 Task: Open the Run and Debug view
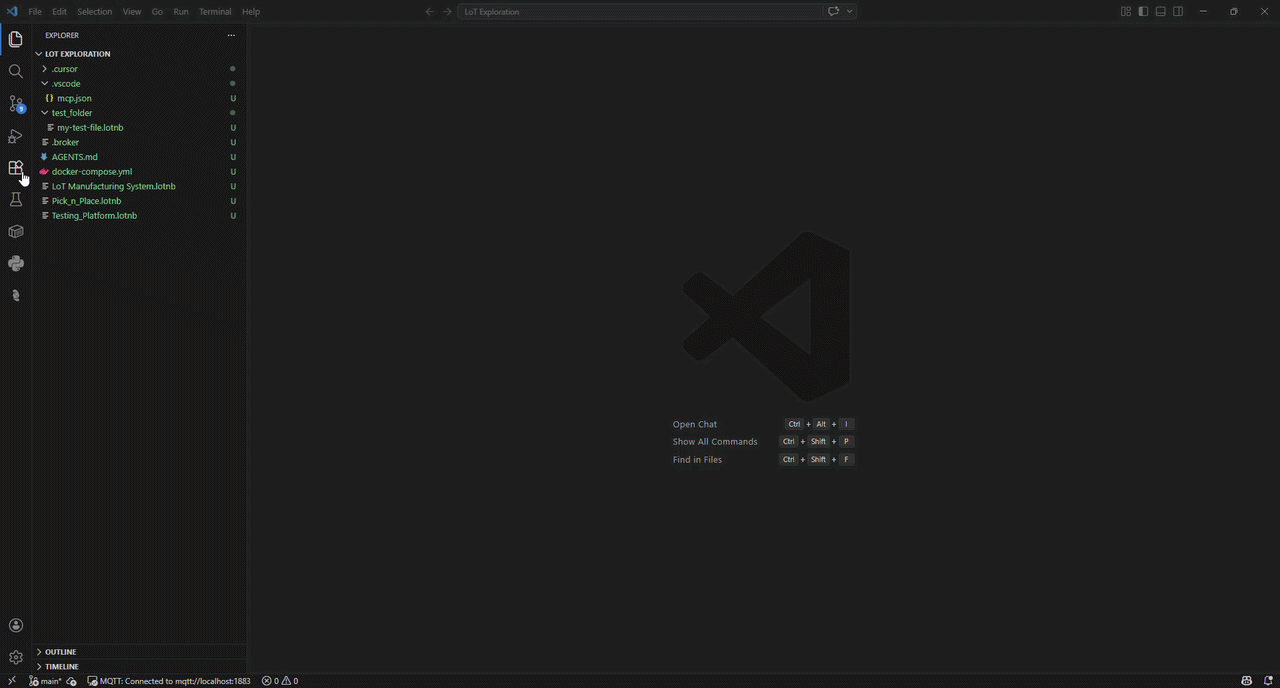(x=15, y=135)
